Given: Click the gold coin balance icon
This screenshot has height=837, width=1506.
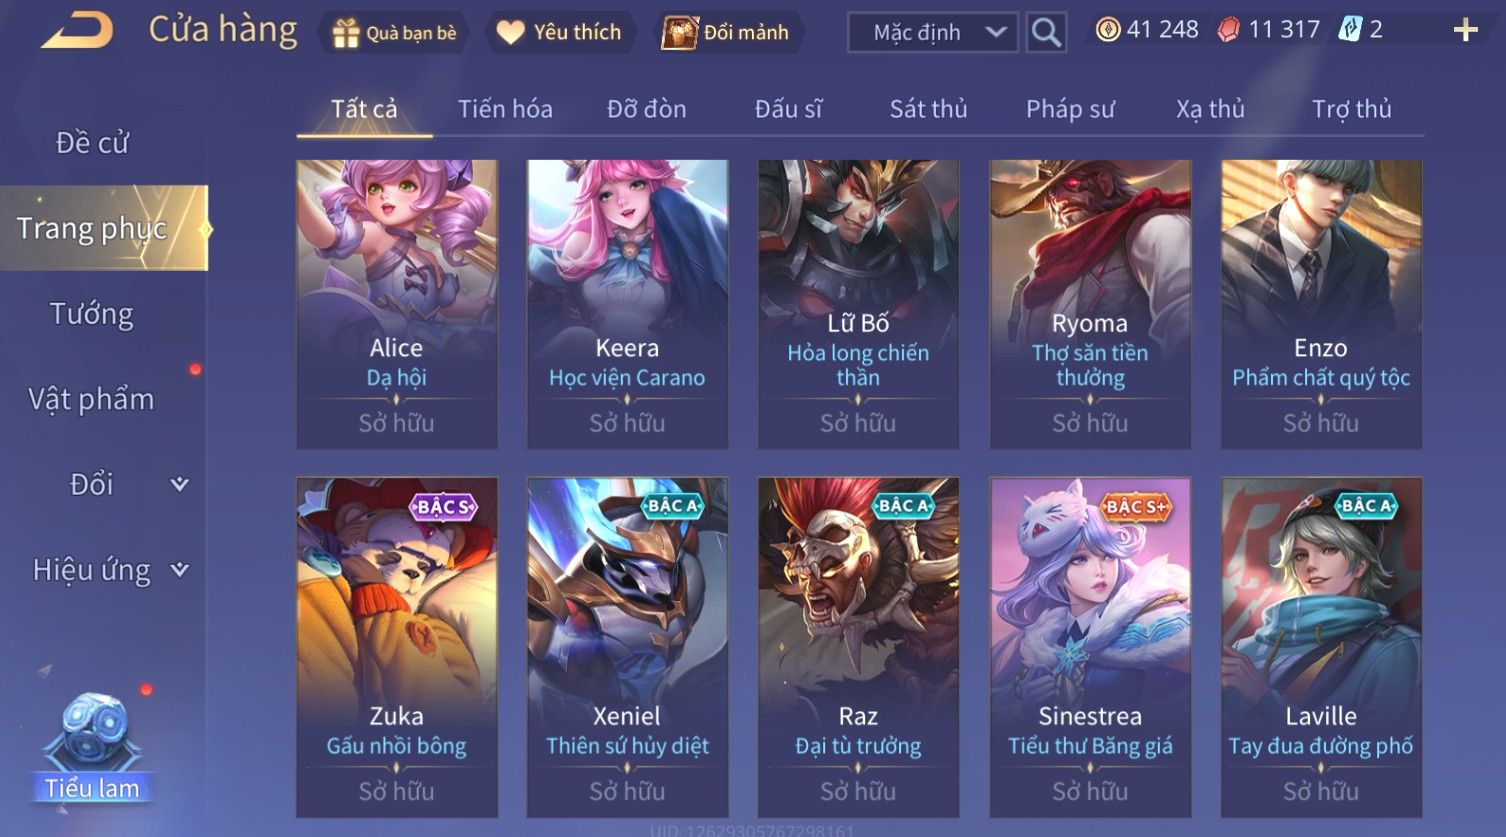Looking at the screenshot, I should [1107, 30].
